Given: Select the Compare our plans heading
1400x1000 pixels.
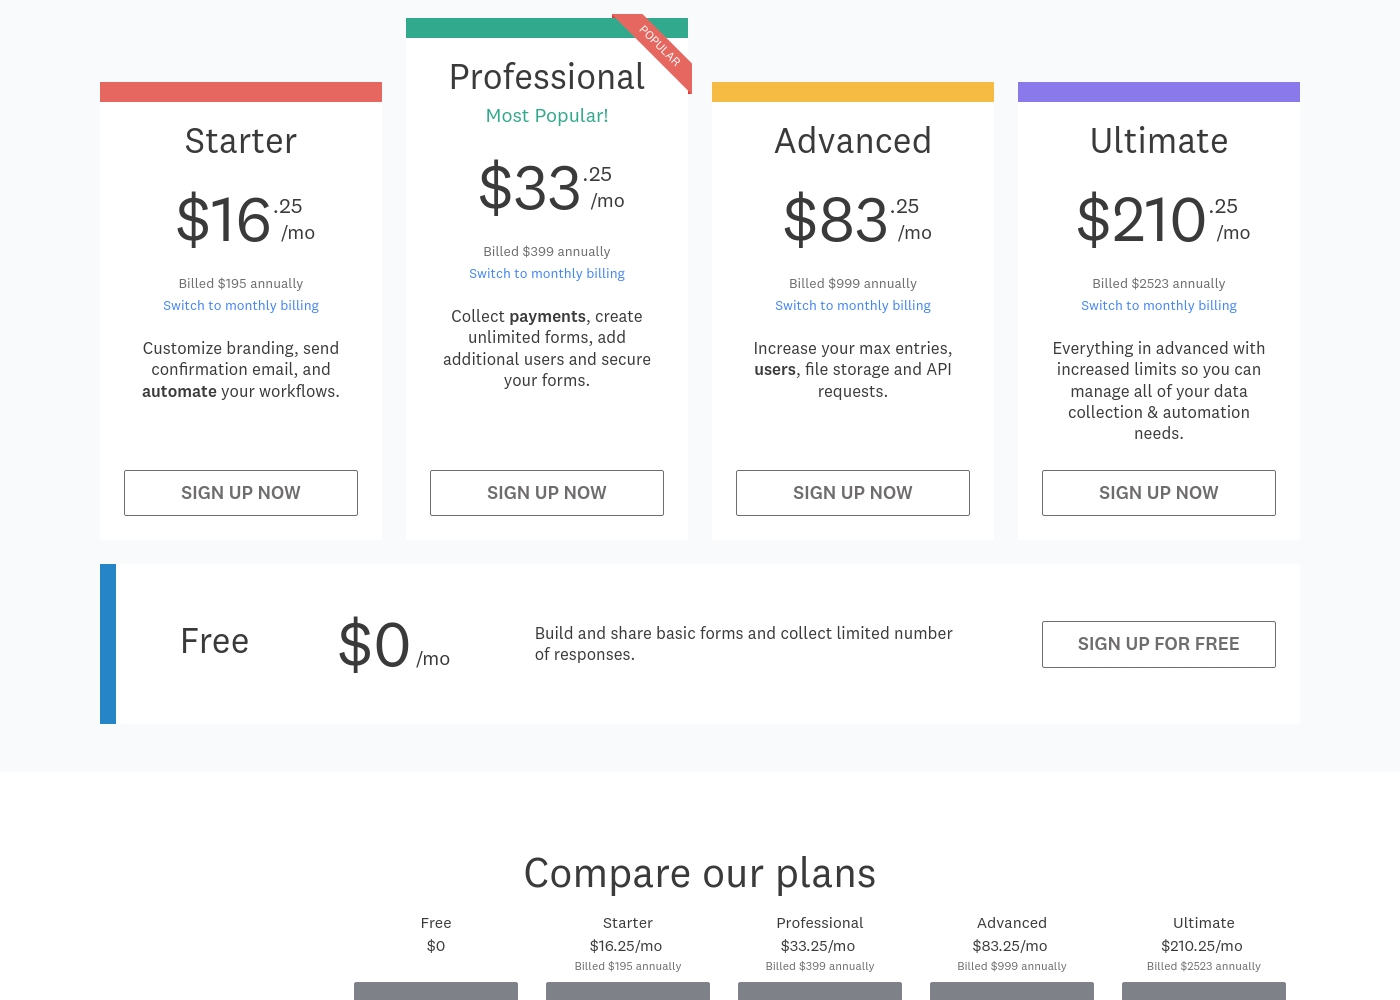Looking at the screenshot, I should [700, 873].
